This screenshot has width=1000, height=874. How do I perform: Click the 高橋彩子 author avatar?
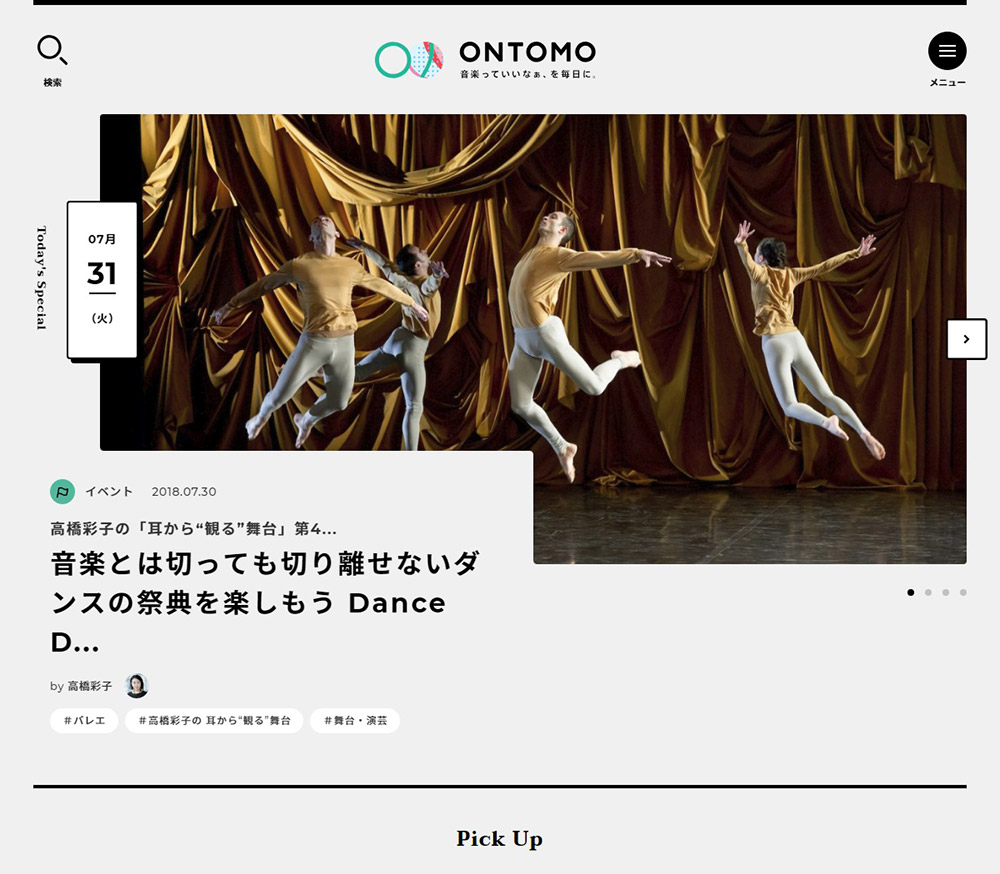pos(136,686)
